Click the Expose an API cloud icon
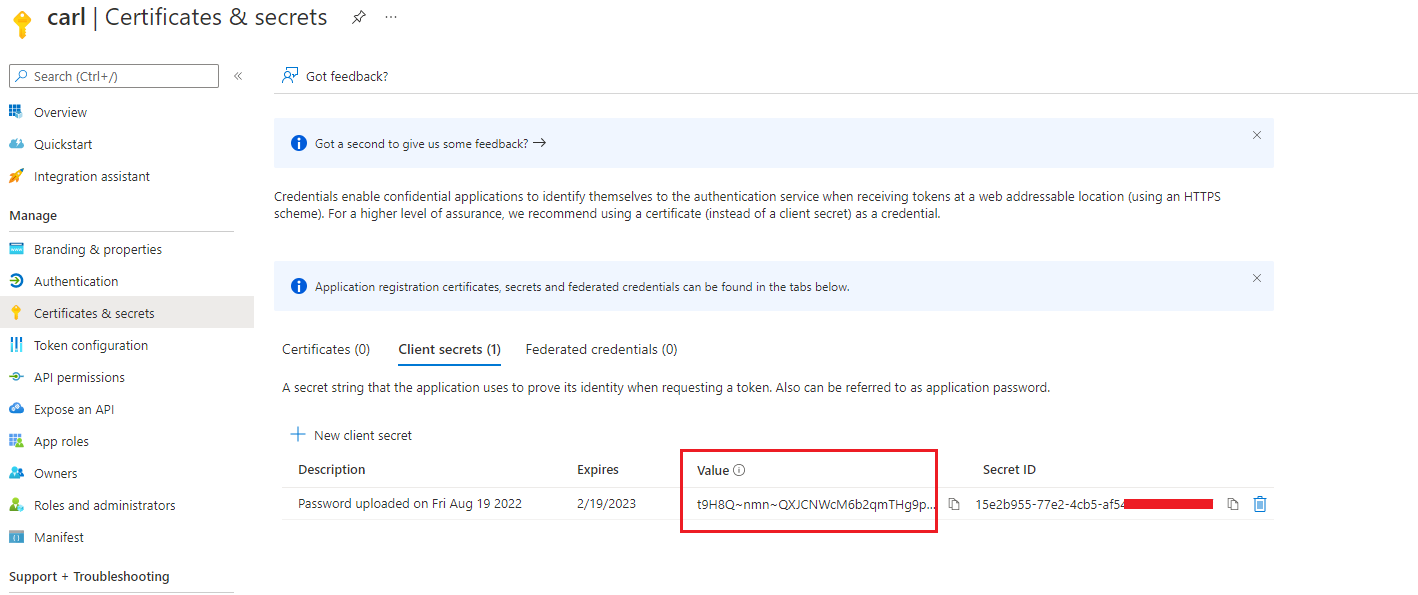1418x595 pixels. tap(16, 409)
